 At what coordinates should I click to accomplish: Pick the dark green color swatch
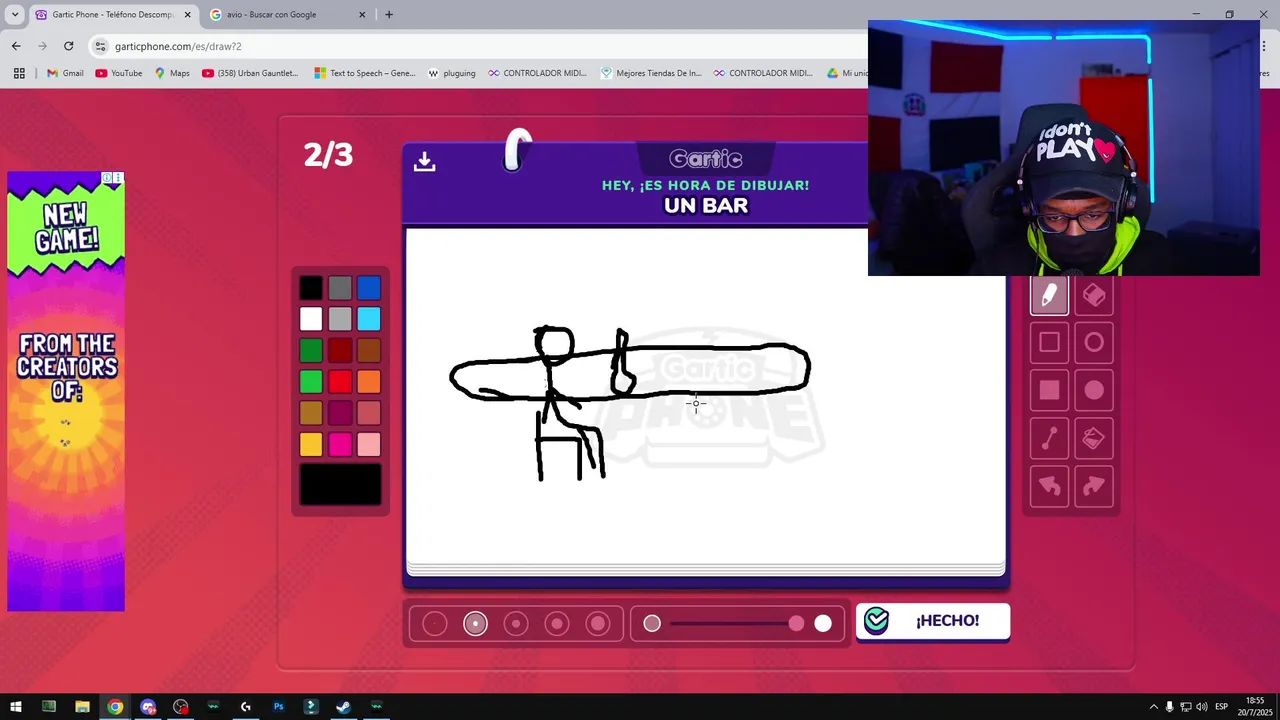[311, 350]
